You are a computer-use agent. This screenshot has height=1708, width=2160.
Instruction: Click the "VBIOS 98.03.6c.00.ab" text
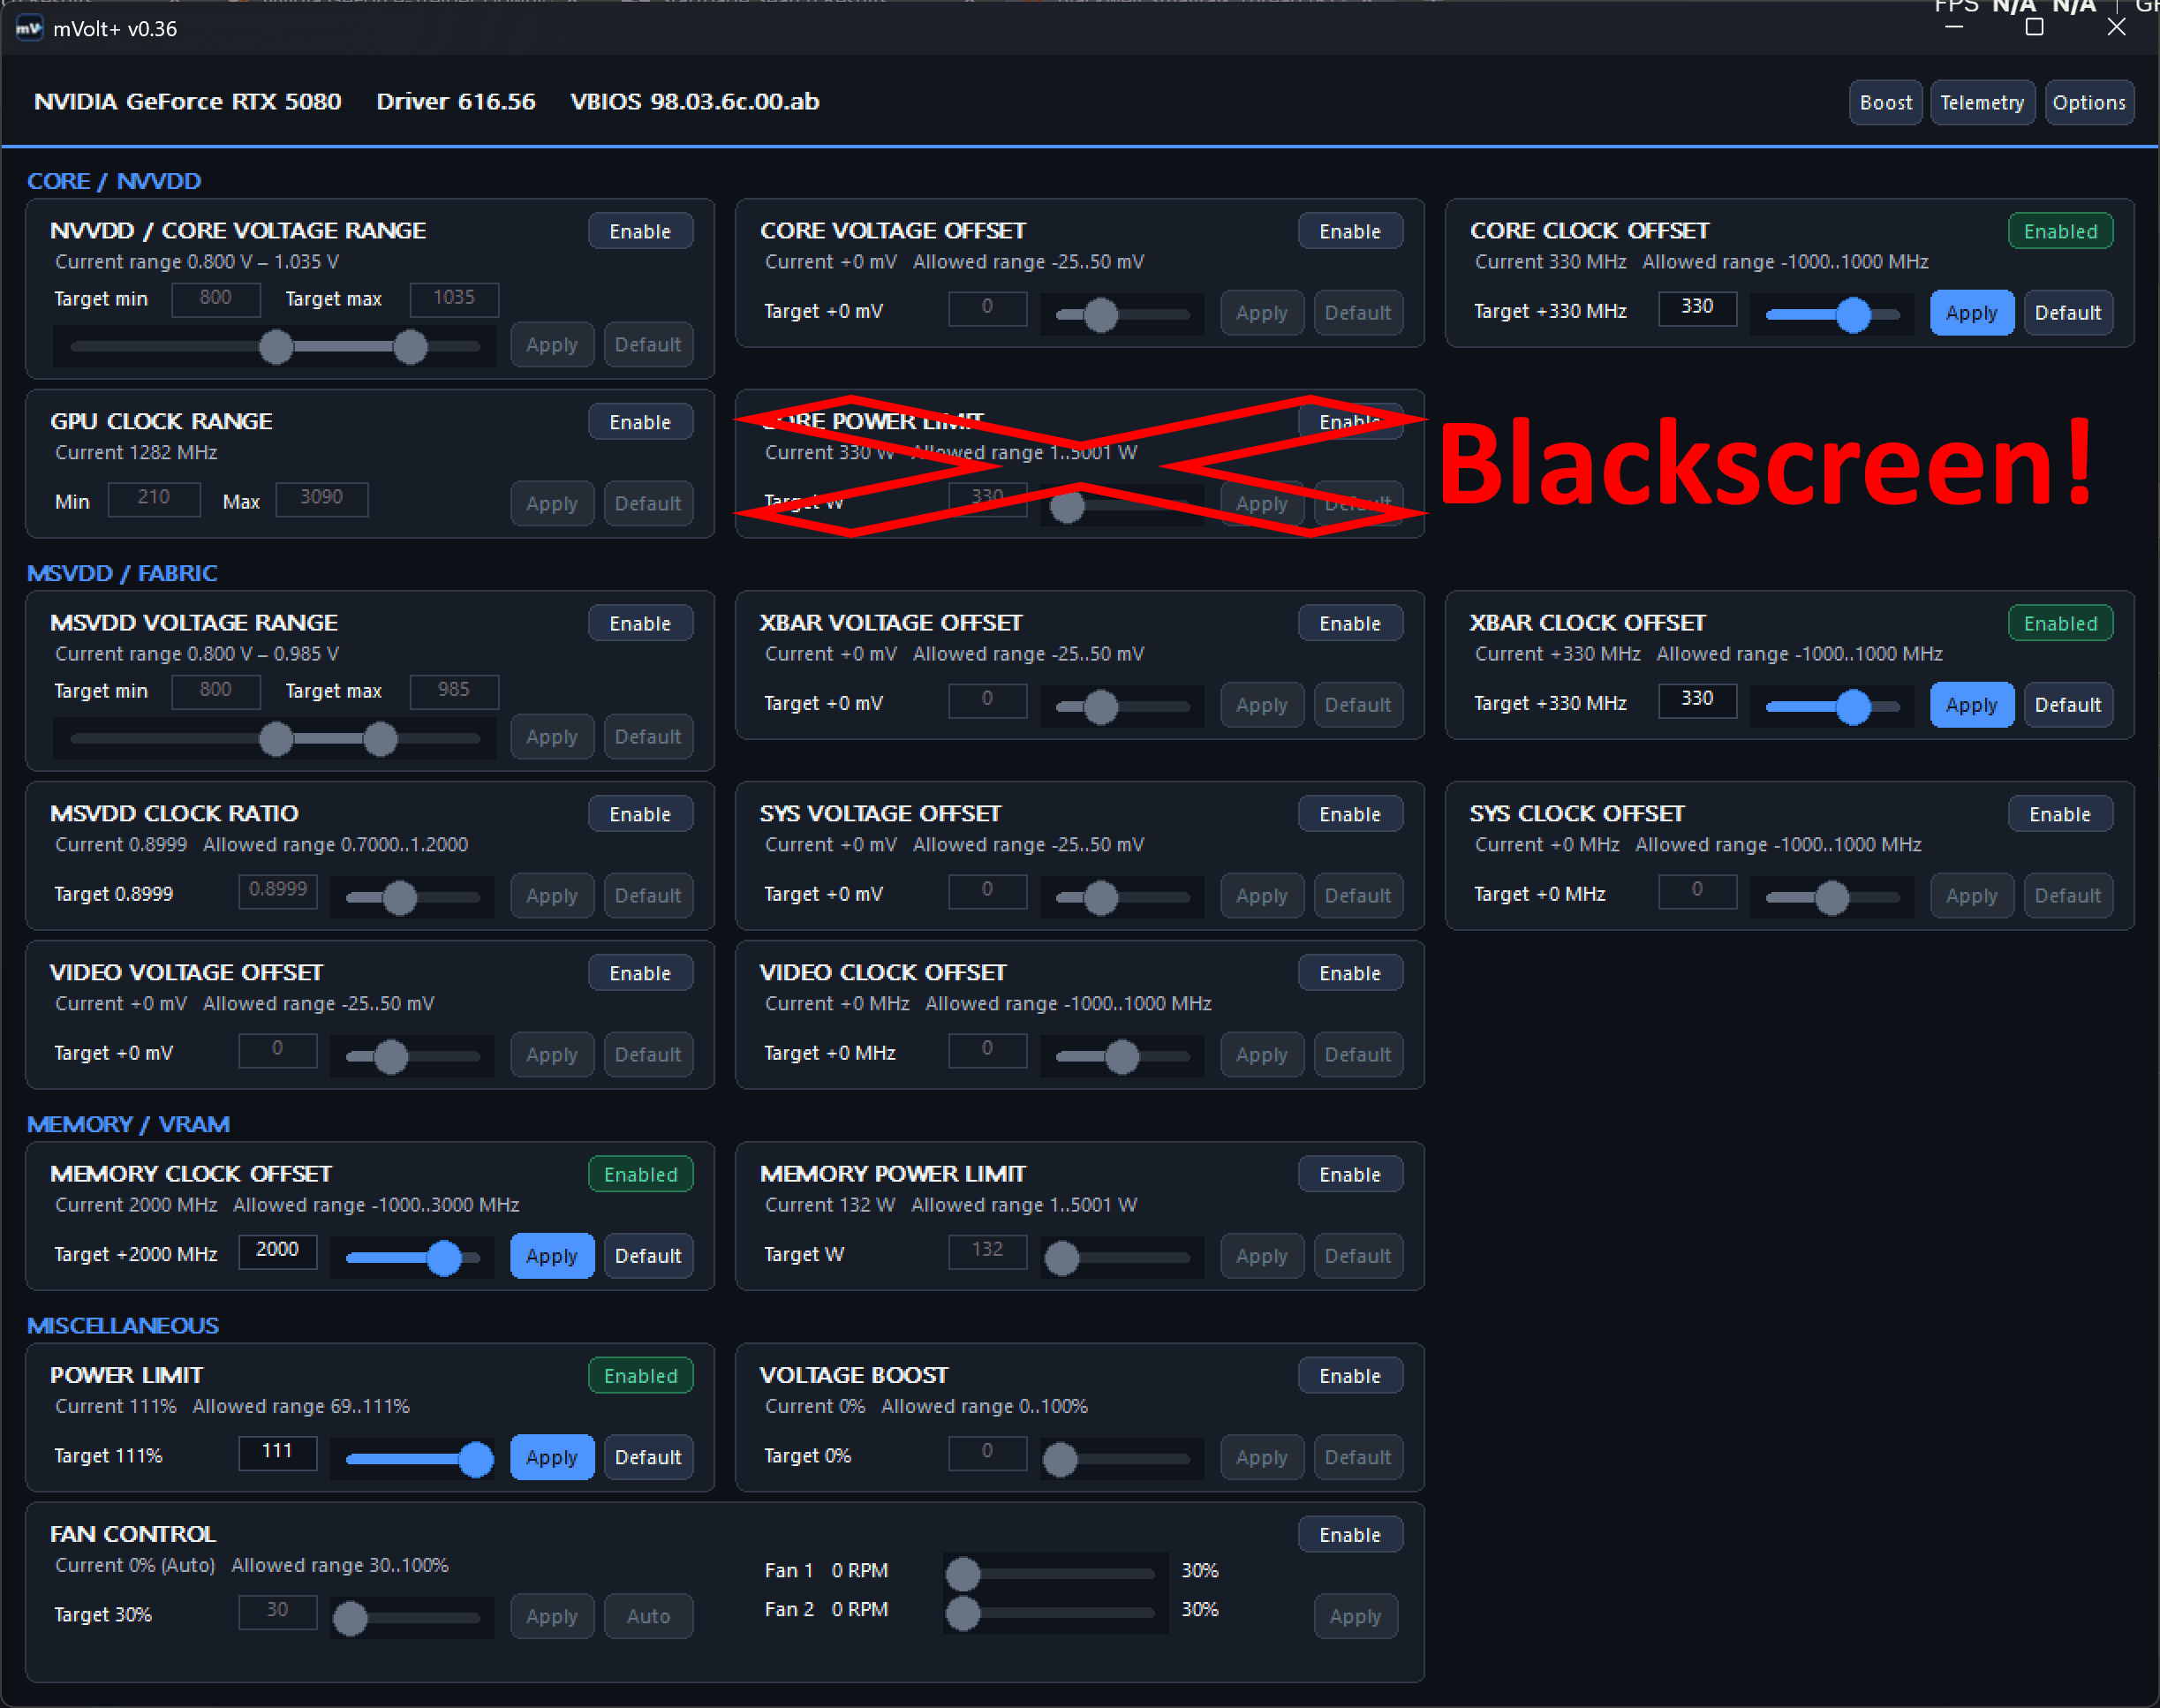click(x=695, y=102)
